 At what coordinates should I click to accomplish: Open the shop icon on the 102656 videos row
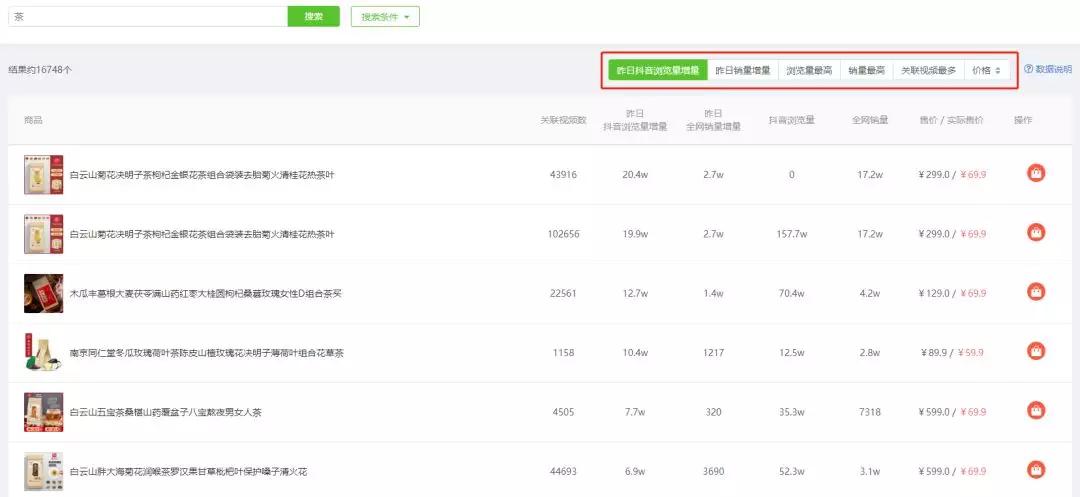click(1036, 233)
